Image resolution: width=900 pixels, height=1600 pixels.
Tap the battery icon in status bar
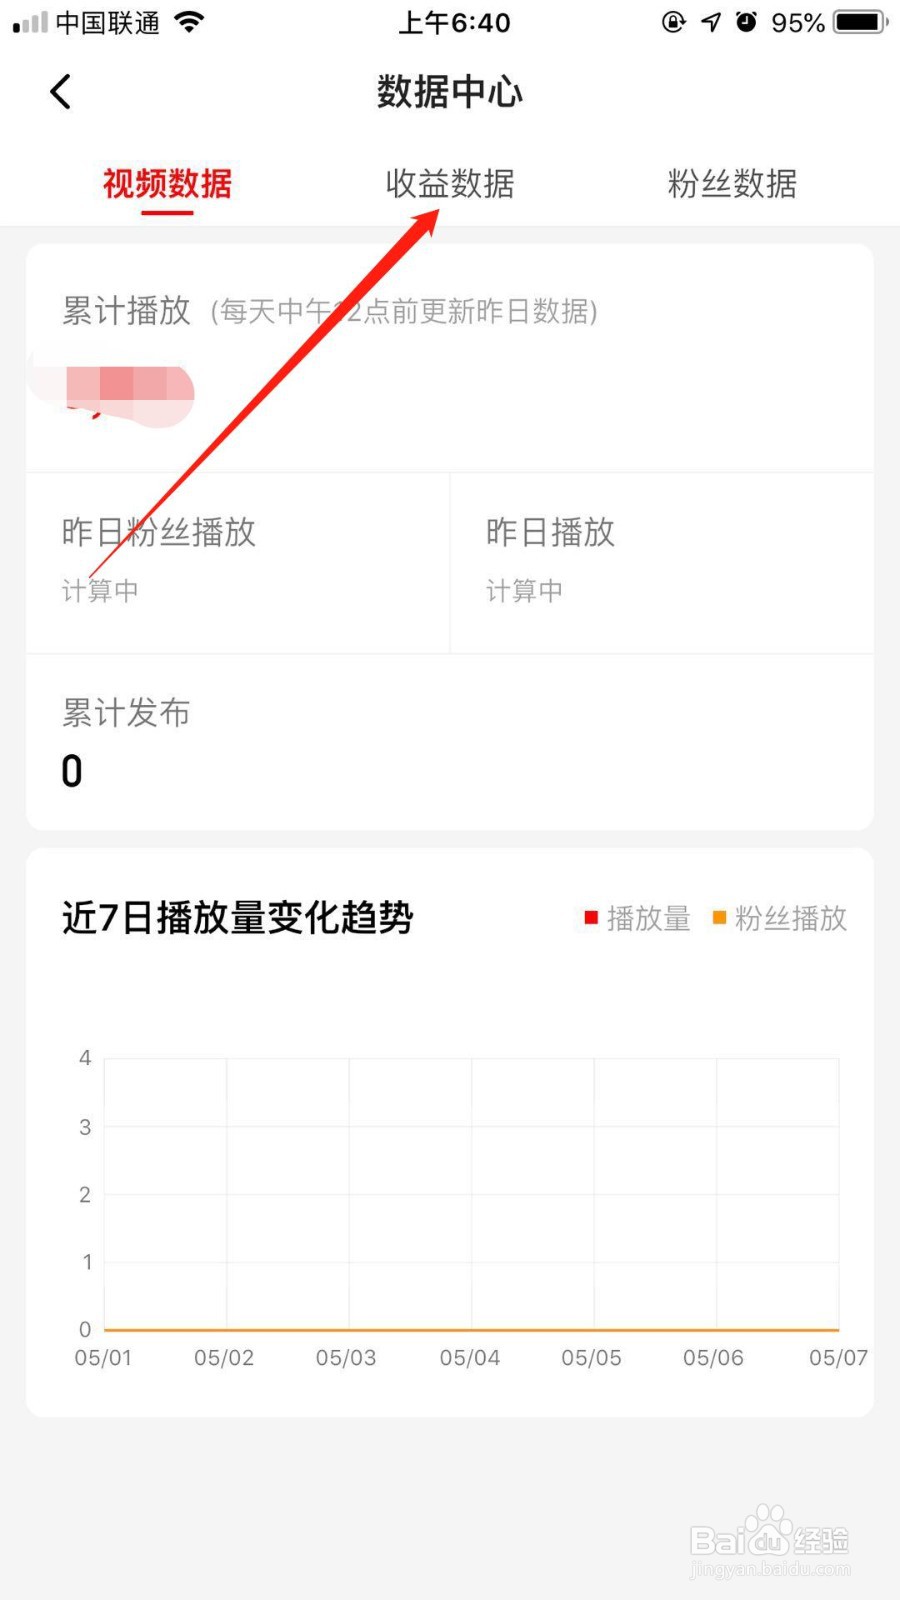pyautogui.click(x=861, y=22)
